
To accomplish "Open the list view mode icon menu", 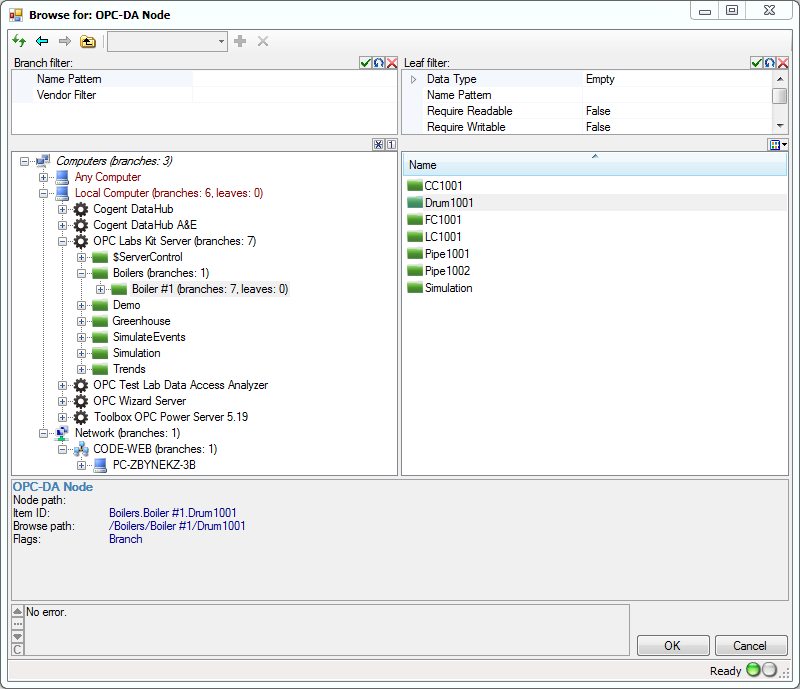I will coord(778,145).
